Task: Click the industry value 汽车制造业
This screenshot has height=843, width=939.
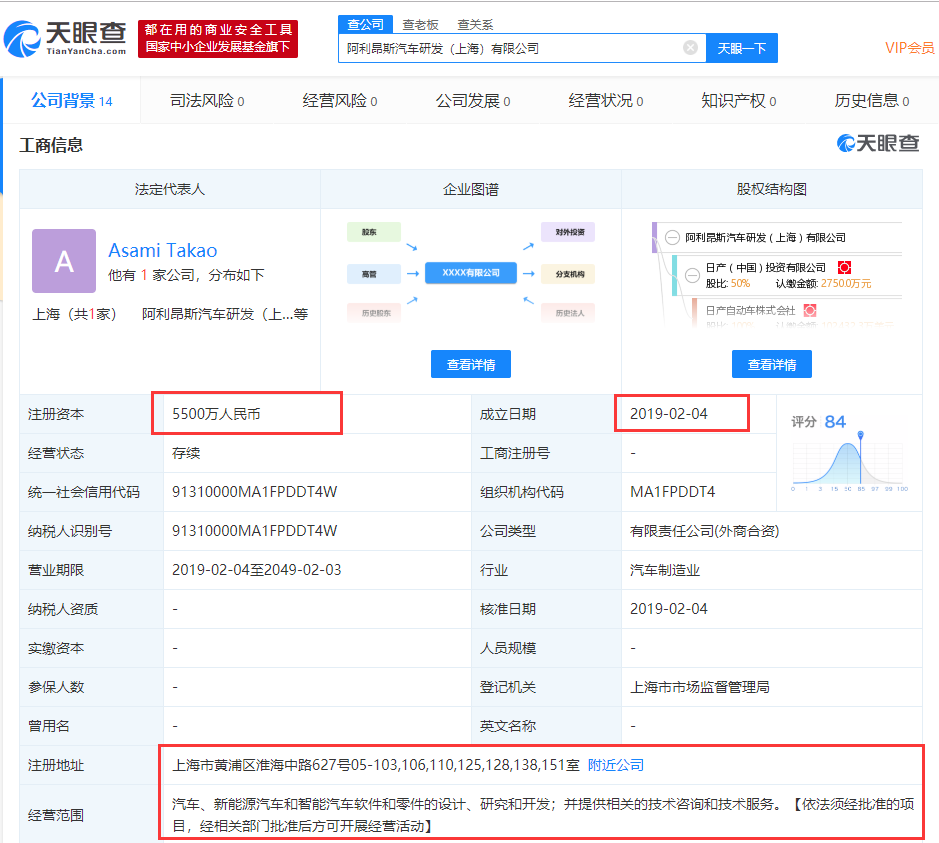Action: coord(665,570)
